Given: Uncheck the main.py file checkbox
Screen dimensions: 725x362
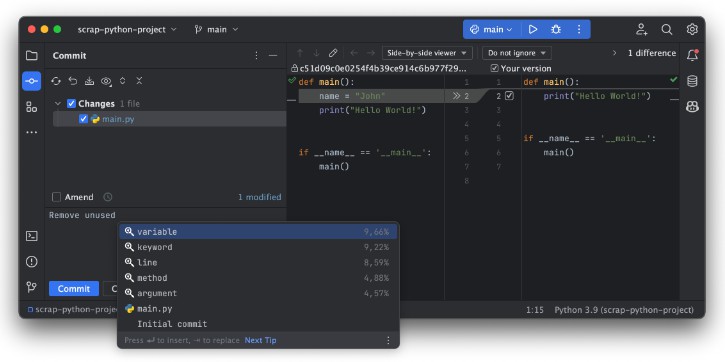Looking at the screenshot, I should [x=83, y=119].
